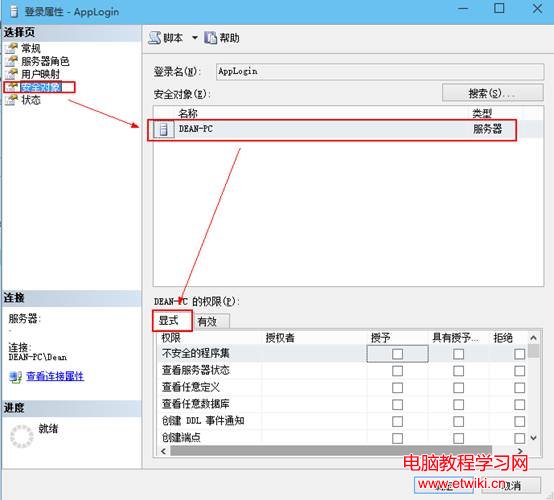Maximize the login properties window

click(x=499, y=8)
